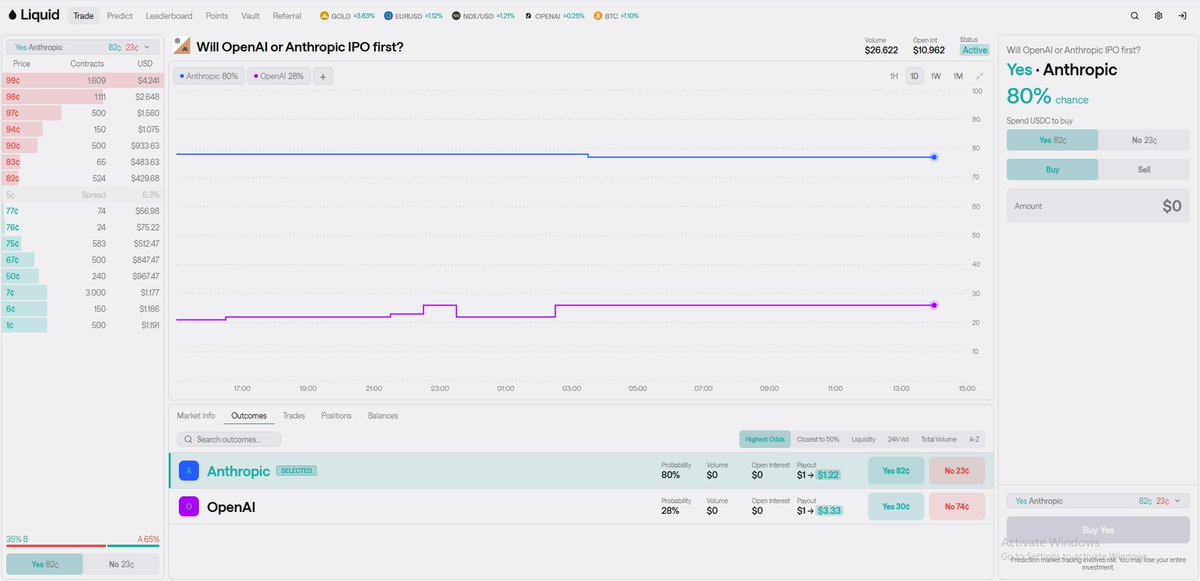The width and height of the screenshot is (1200, 581).
Task: Open the Referral nav tab
Action: pos(287,16)
